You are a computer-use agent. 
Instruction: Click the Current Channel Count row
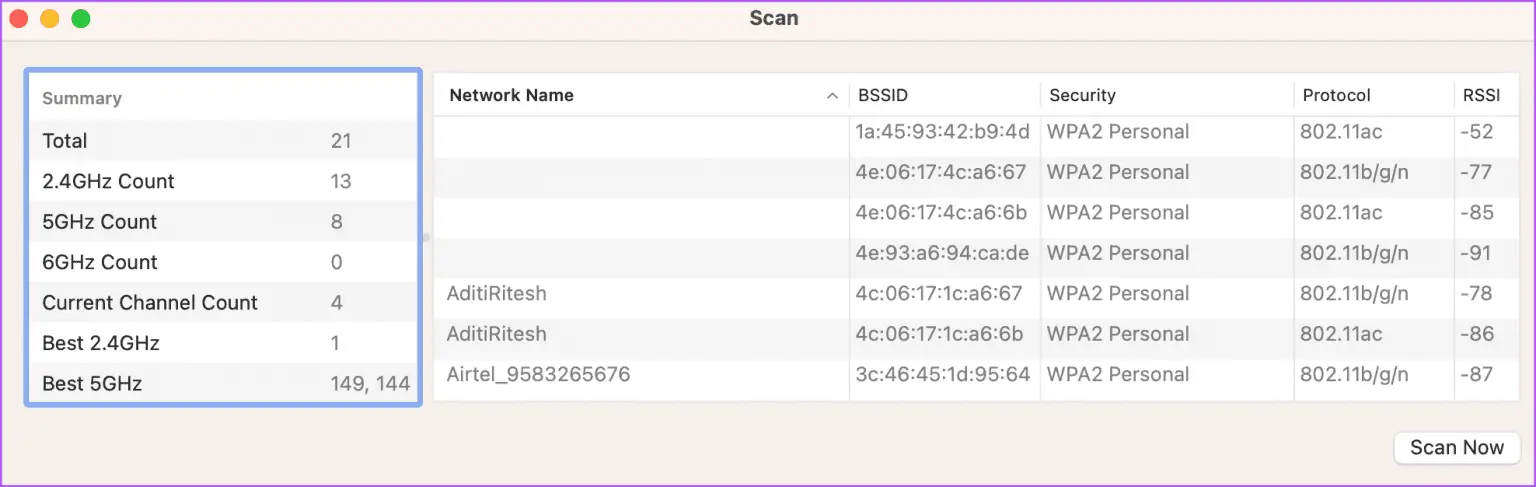coord(223,302)
